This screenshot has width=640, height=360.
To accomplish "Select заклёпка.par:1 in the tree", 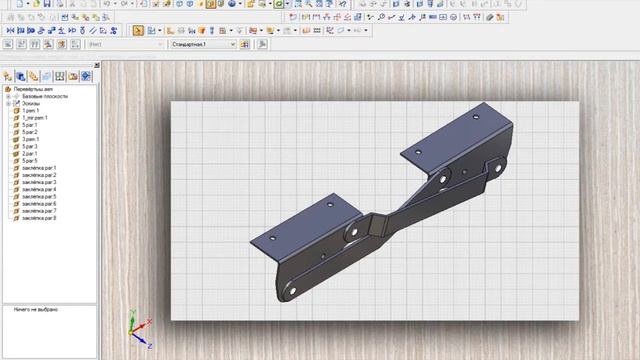I will [x=39, y=168].
